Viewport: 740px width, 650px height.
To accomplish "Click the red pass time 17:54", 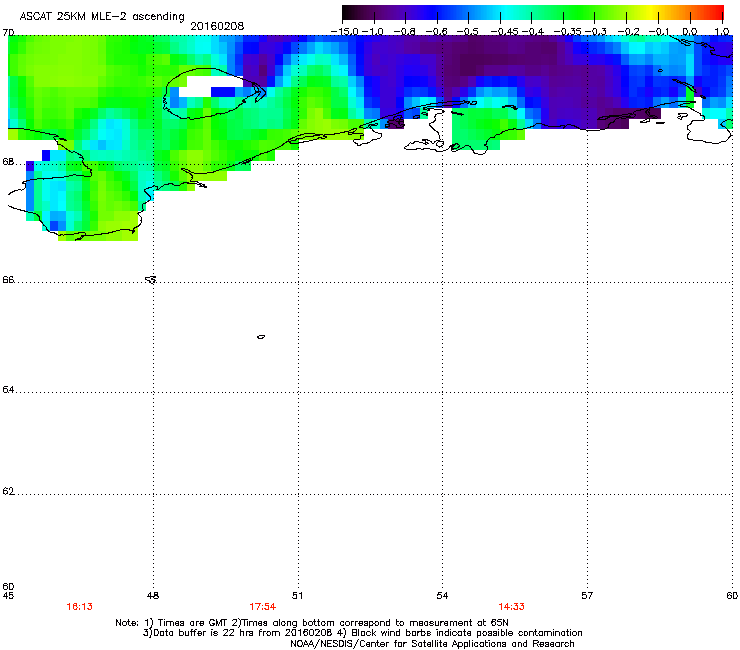I will (262, 607).
